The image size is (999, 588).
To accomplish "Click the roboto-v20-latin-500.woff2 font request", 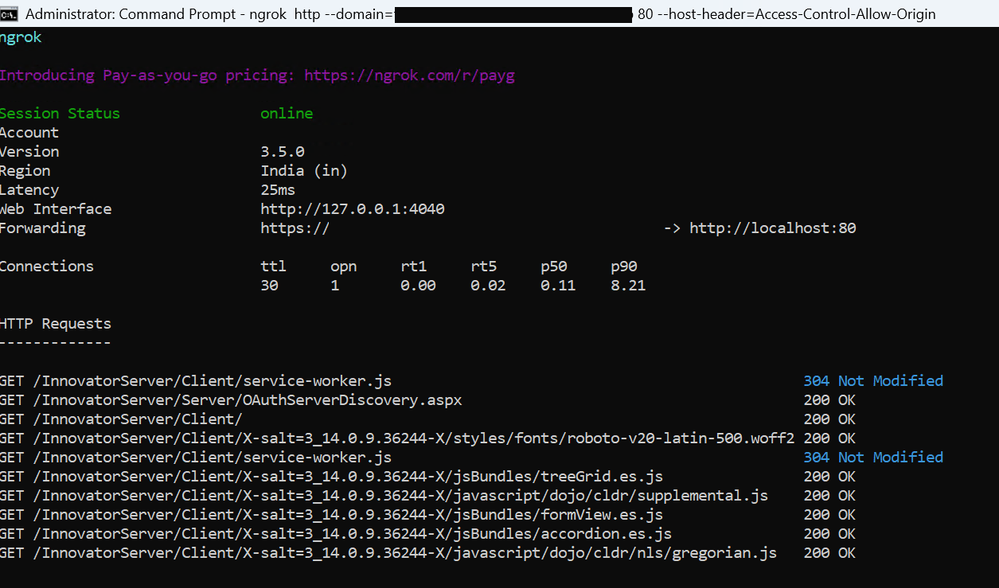I will tap(396, 438).
